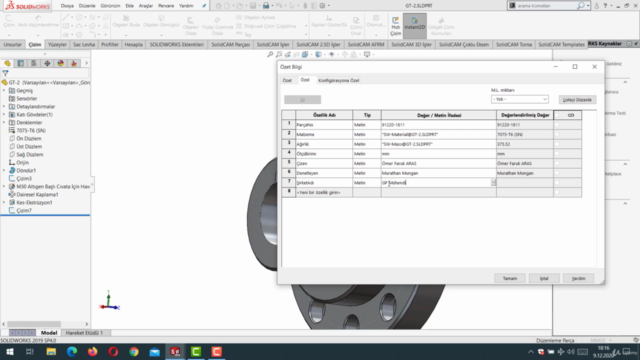
Task: Open the Özet tab in the dialog
Action: coord(287,80)
